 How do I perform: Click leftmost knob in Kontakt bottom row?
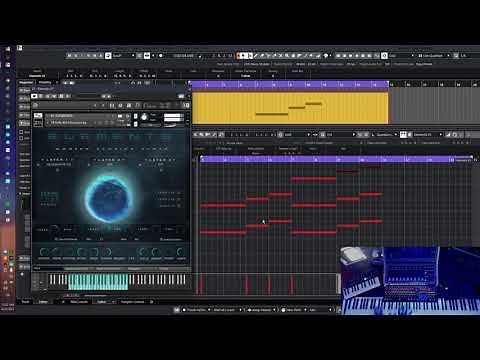click(44, 252)
